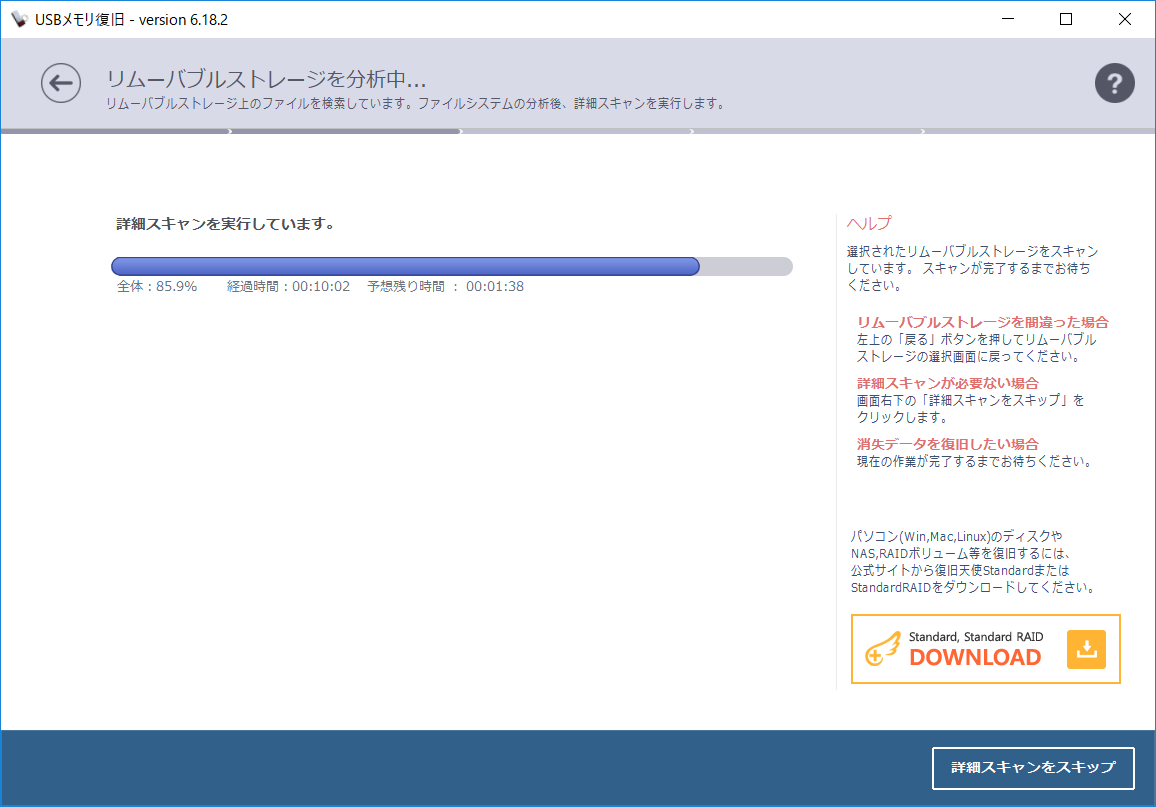Go back with the arrow button
This screenshot has width=1156, height=807.
click(x=60, y=83)
